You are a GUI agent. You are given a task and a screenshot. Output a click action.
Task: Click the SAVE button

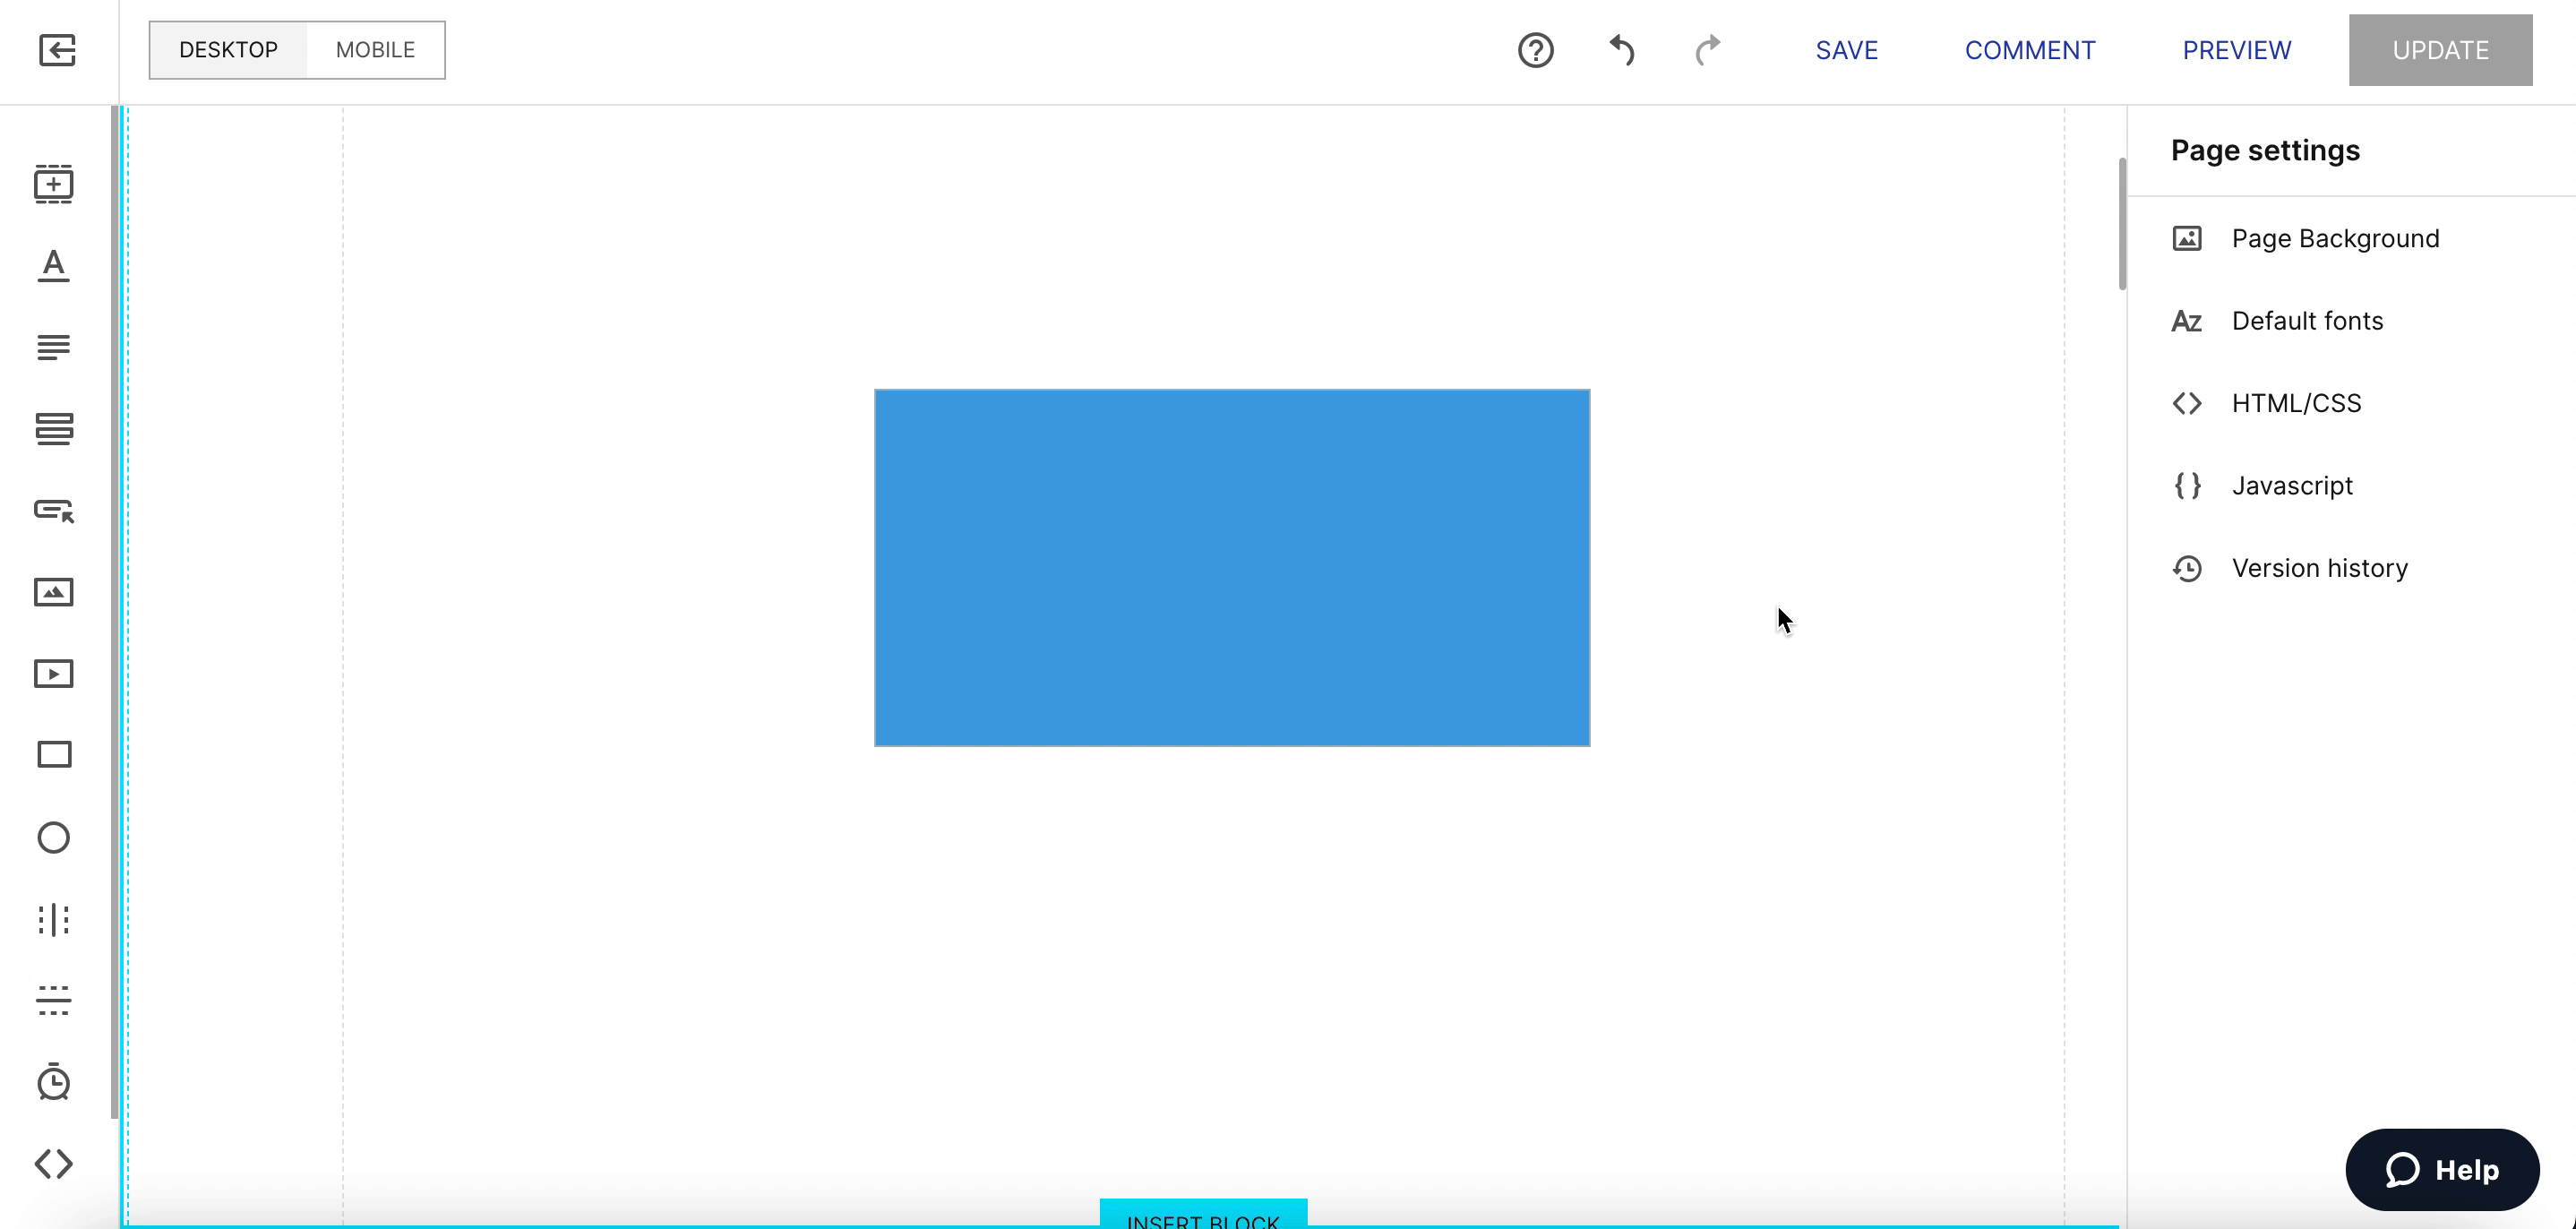coord(1846,50)
